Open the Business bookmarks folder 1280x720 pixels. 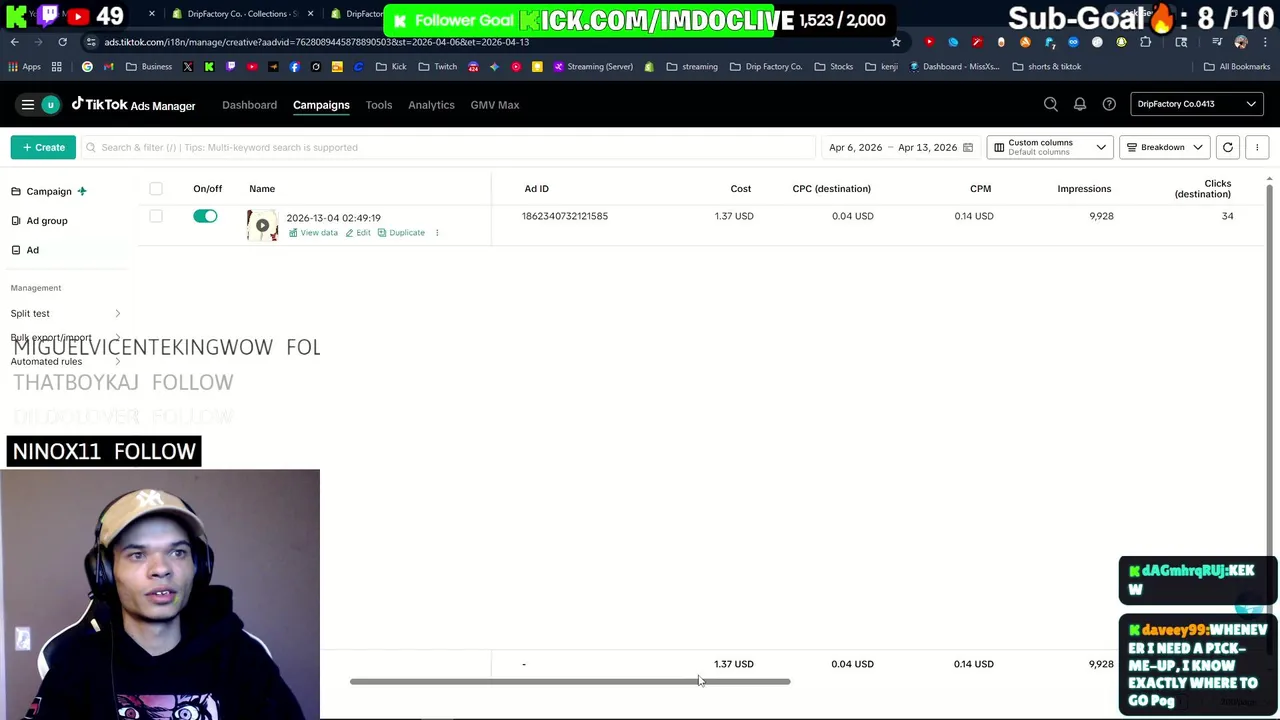coord(148,67)
